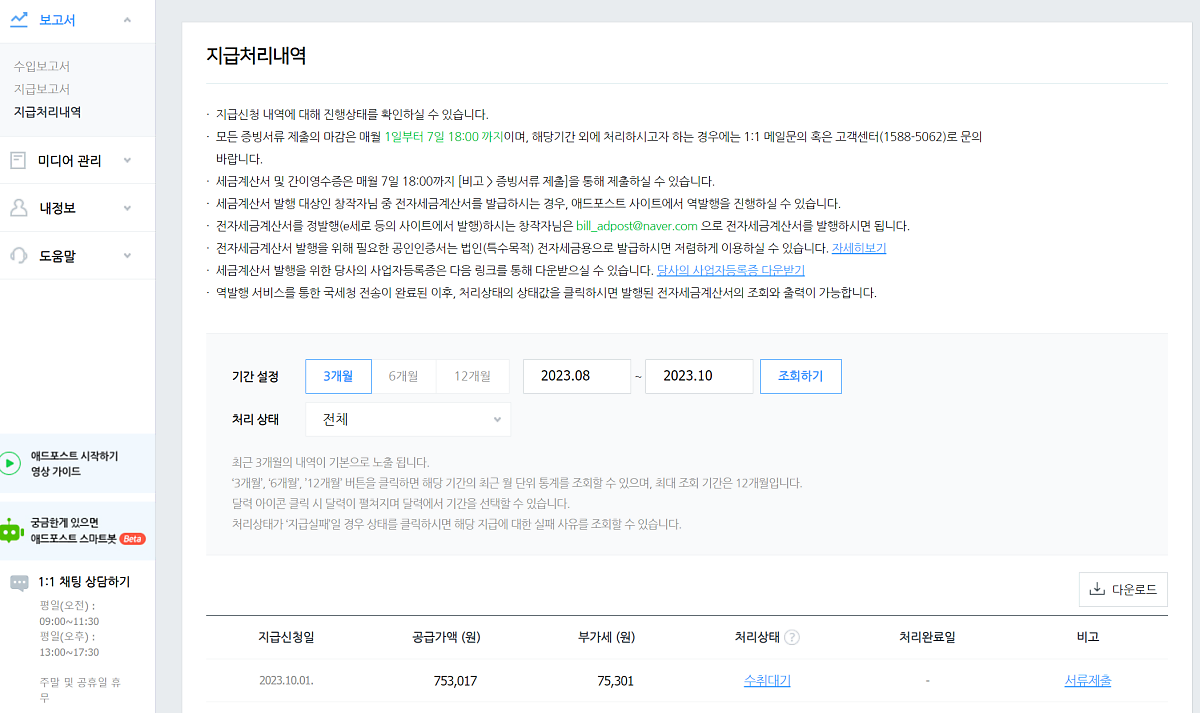Open 당사의 사업자등록증 다운받기 link

[730, 270]
